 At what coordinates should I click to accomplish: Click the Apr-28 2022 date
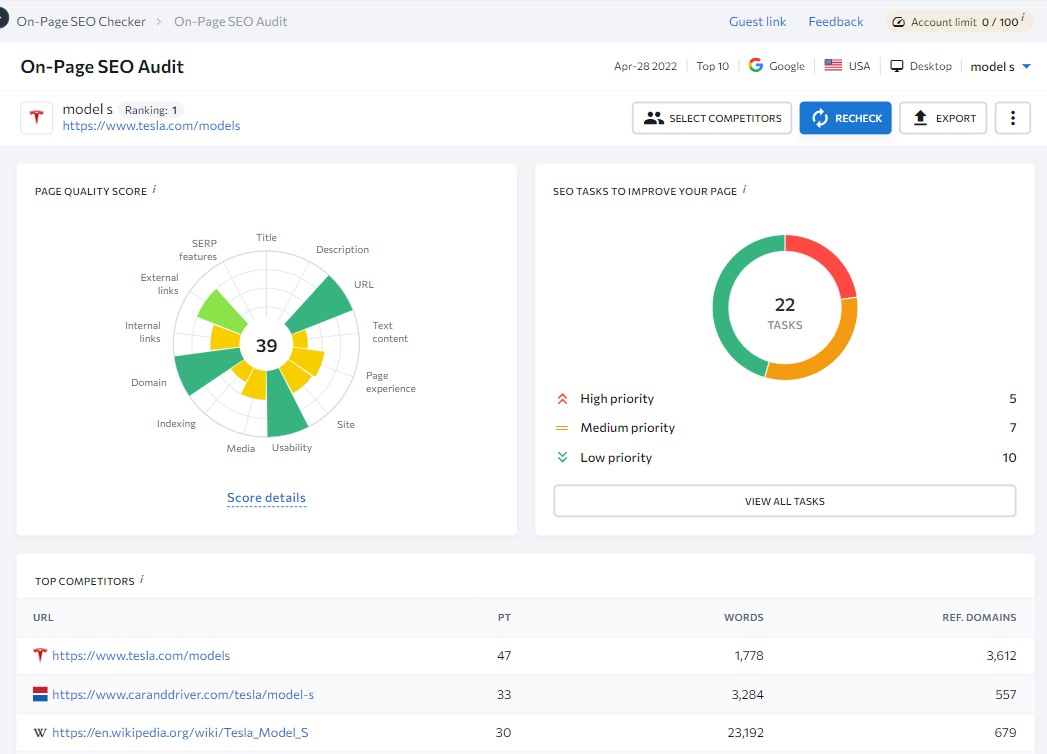click(x=645, y=66)
